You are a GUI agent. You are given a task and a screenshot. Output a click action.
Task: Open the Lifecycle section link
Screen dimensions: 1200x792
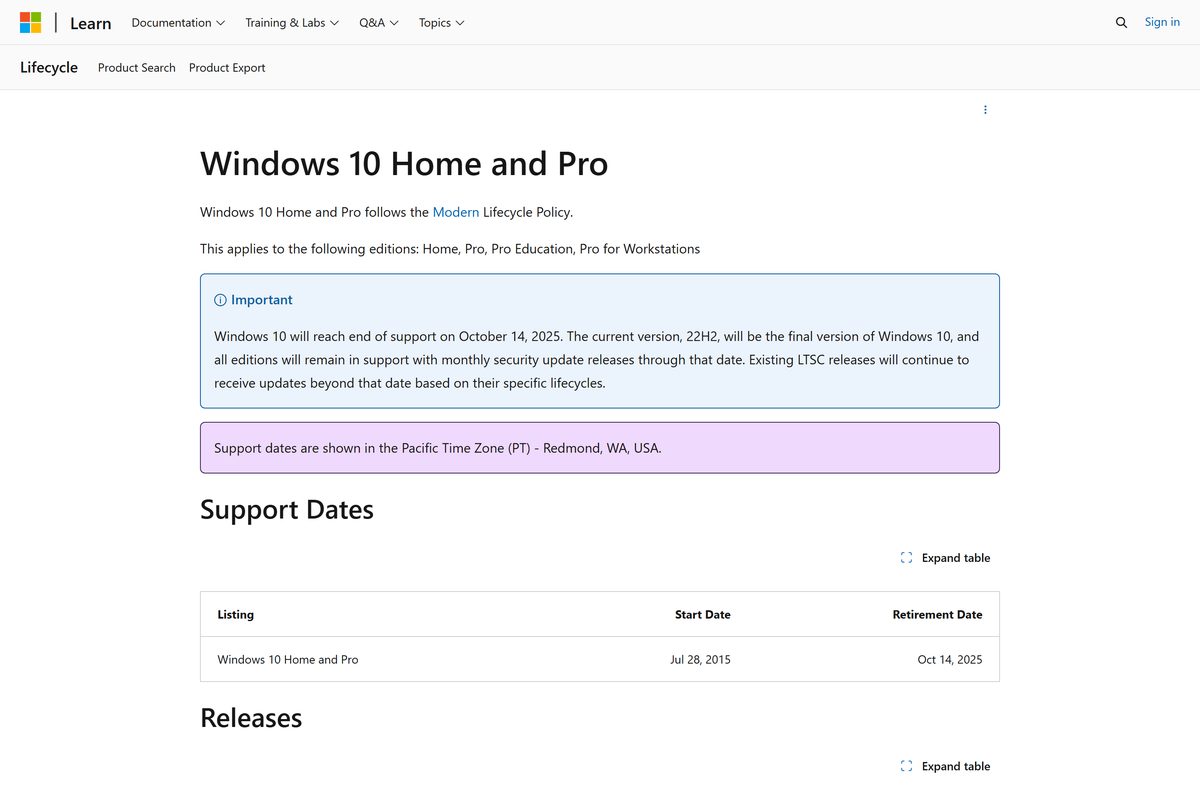(49, 67)
